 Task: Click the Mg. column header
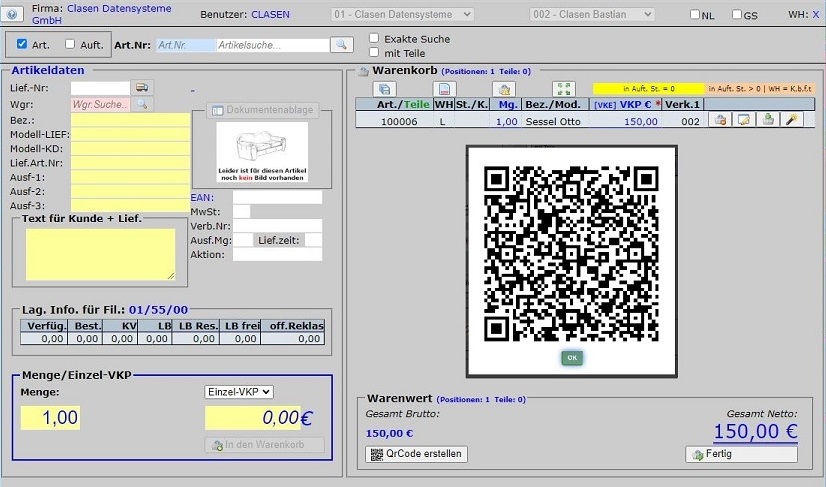[x=508, y=104]
